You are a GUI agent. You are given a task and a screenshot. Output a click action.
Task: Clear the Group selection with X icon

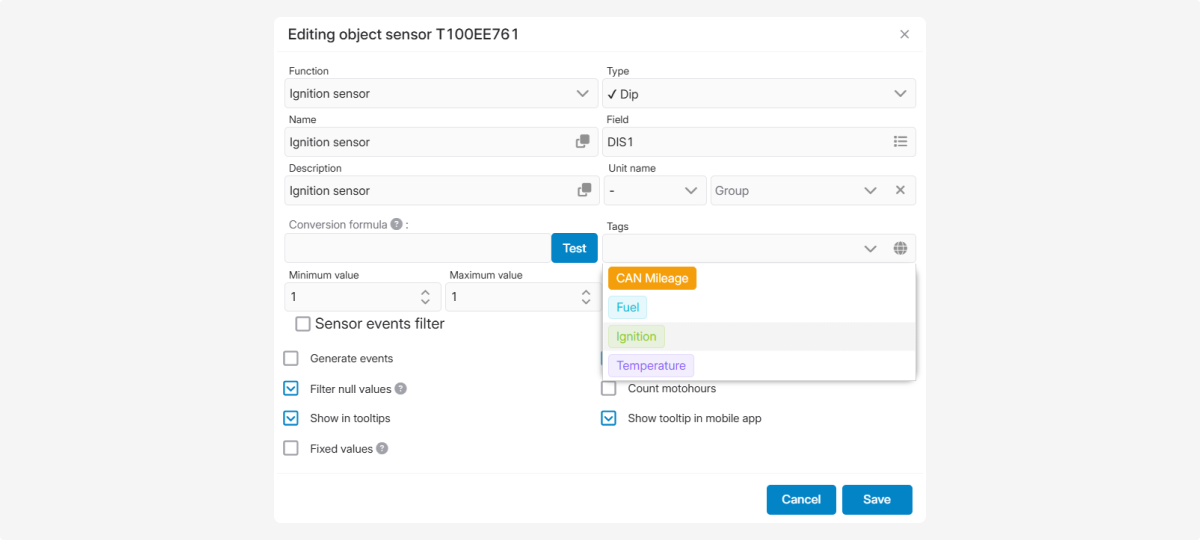pos(900,190)
